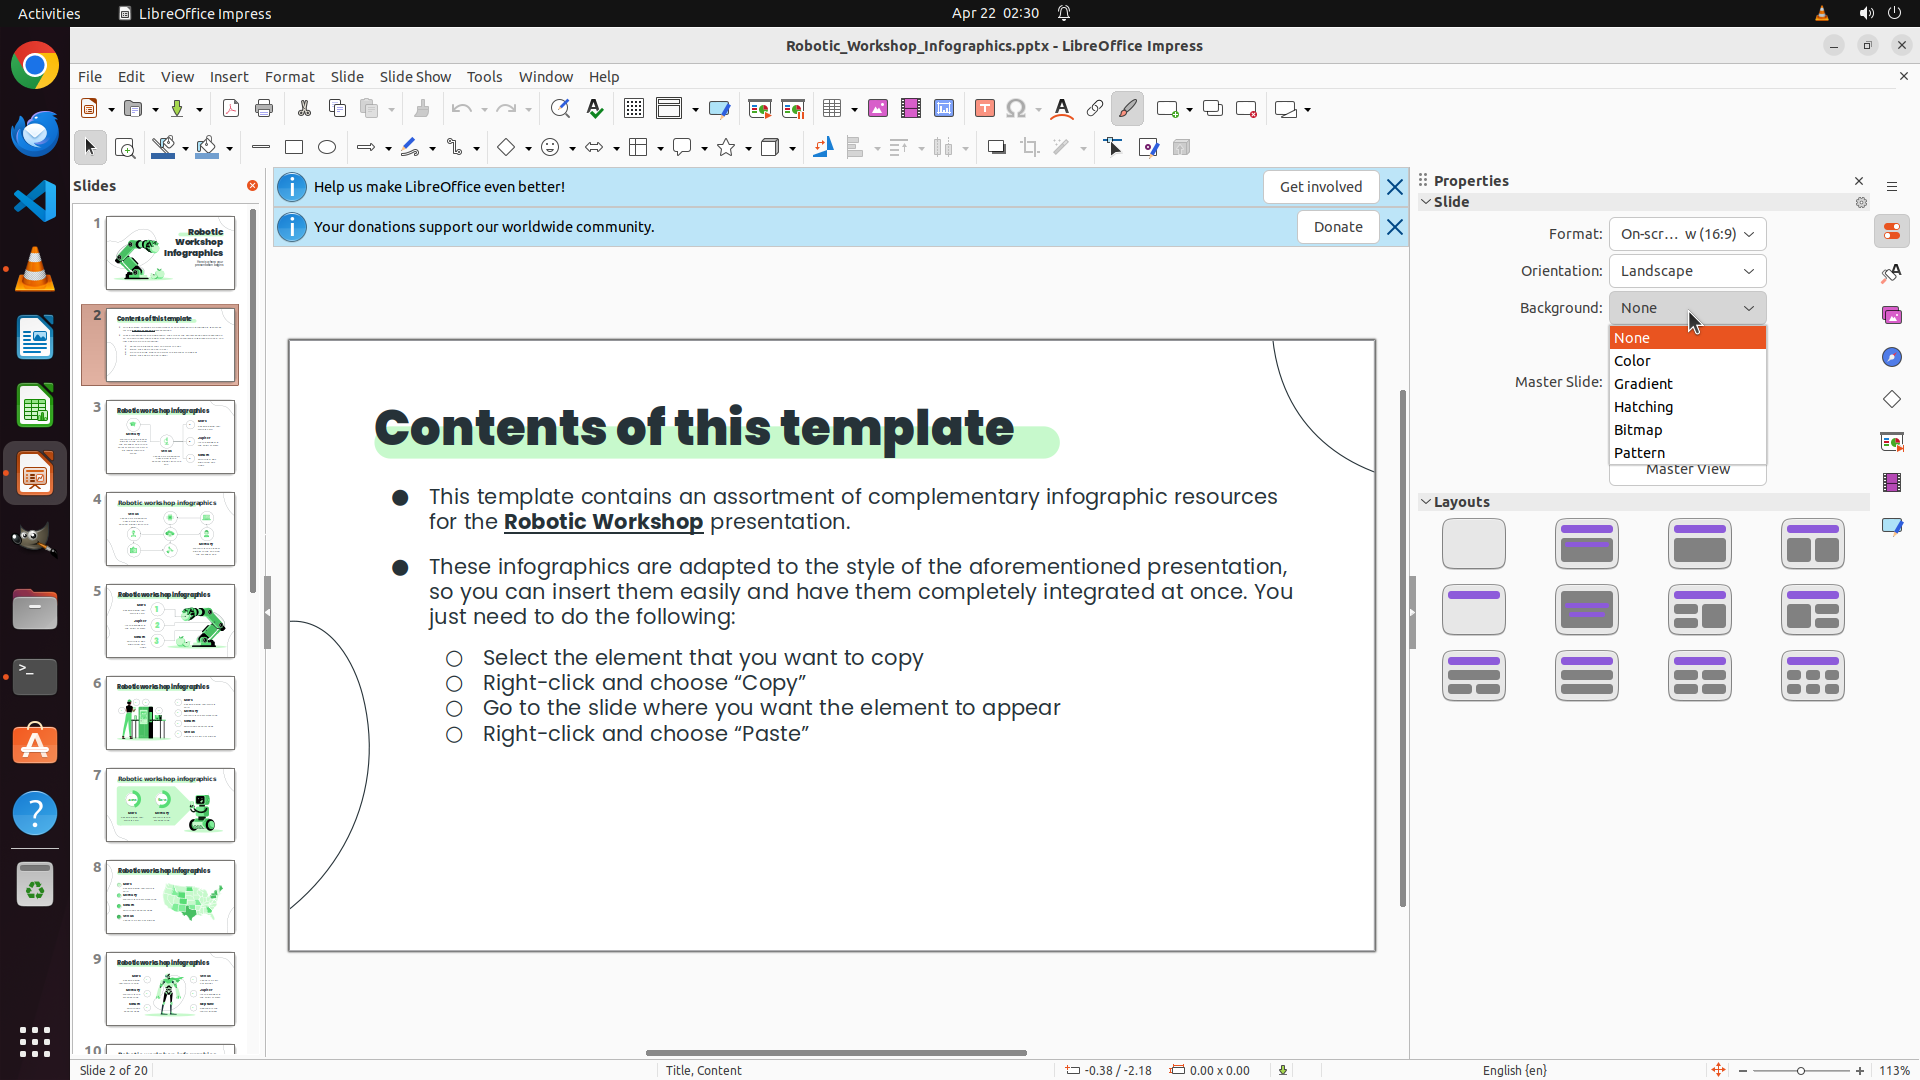Click the Export as PDF icon
Image resolution: width=1920 pixels, height=1080 pixels.
pyautogui.click(x=231, y=109)
